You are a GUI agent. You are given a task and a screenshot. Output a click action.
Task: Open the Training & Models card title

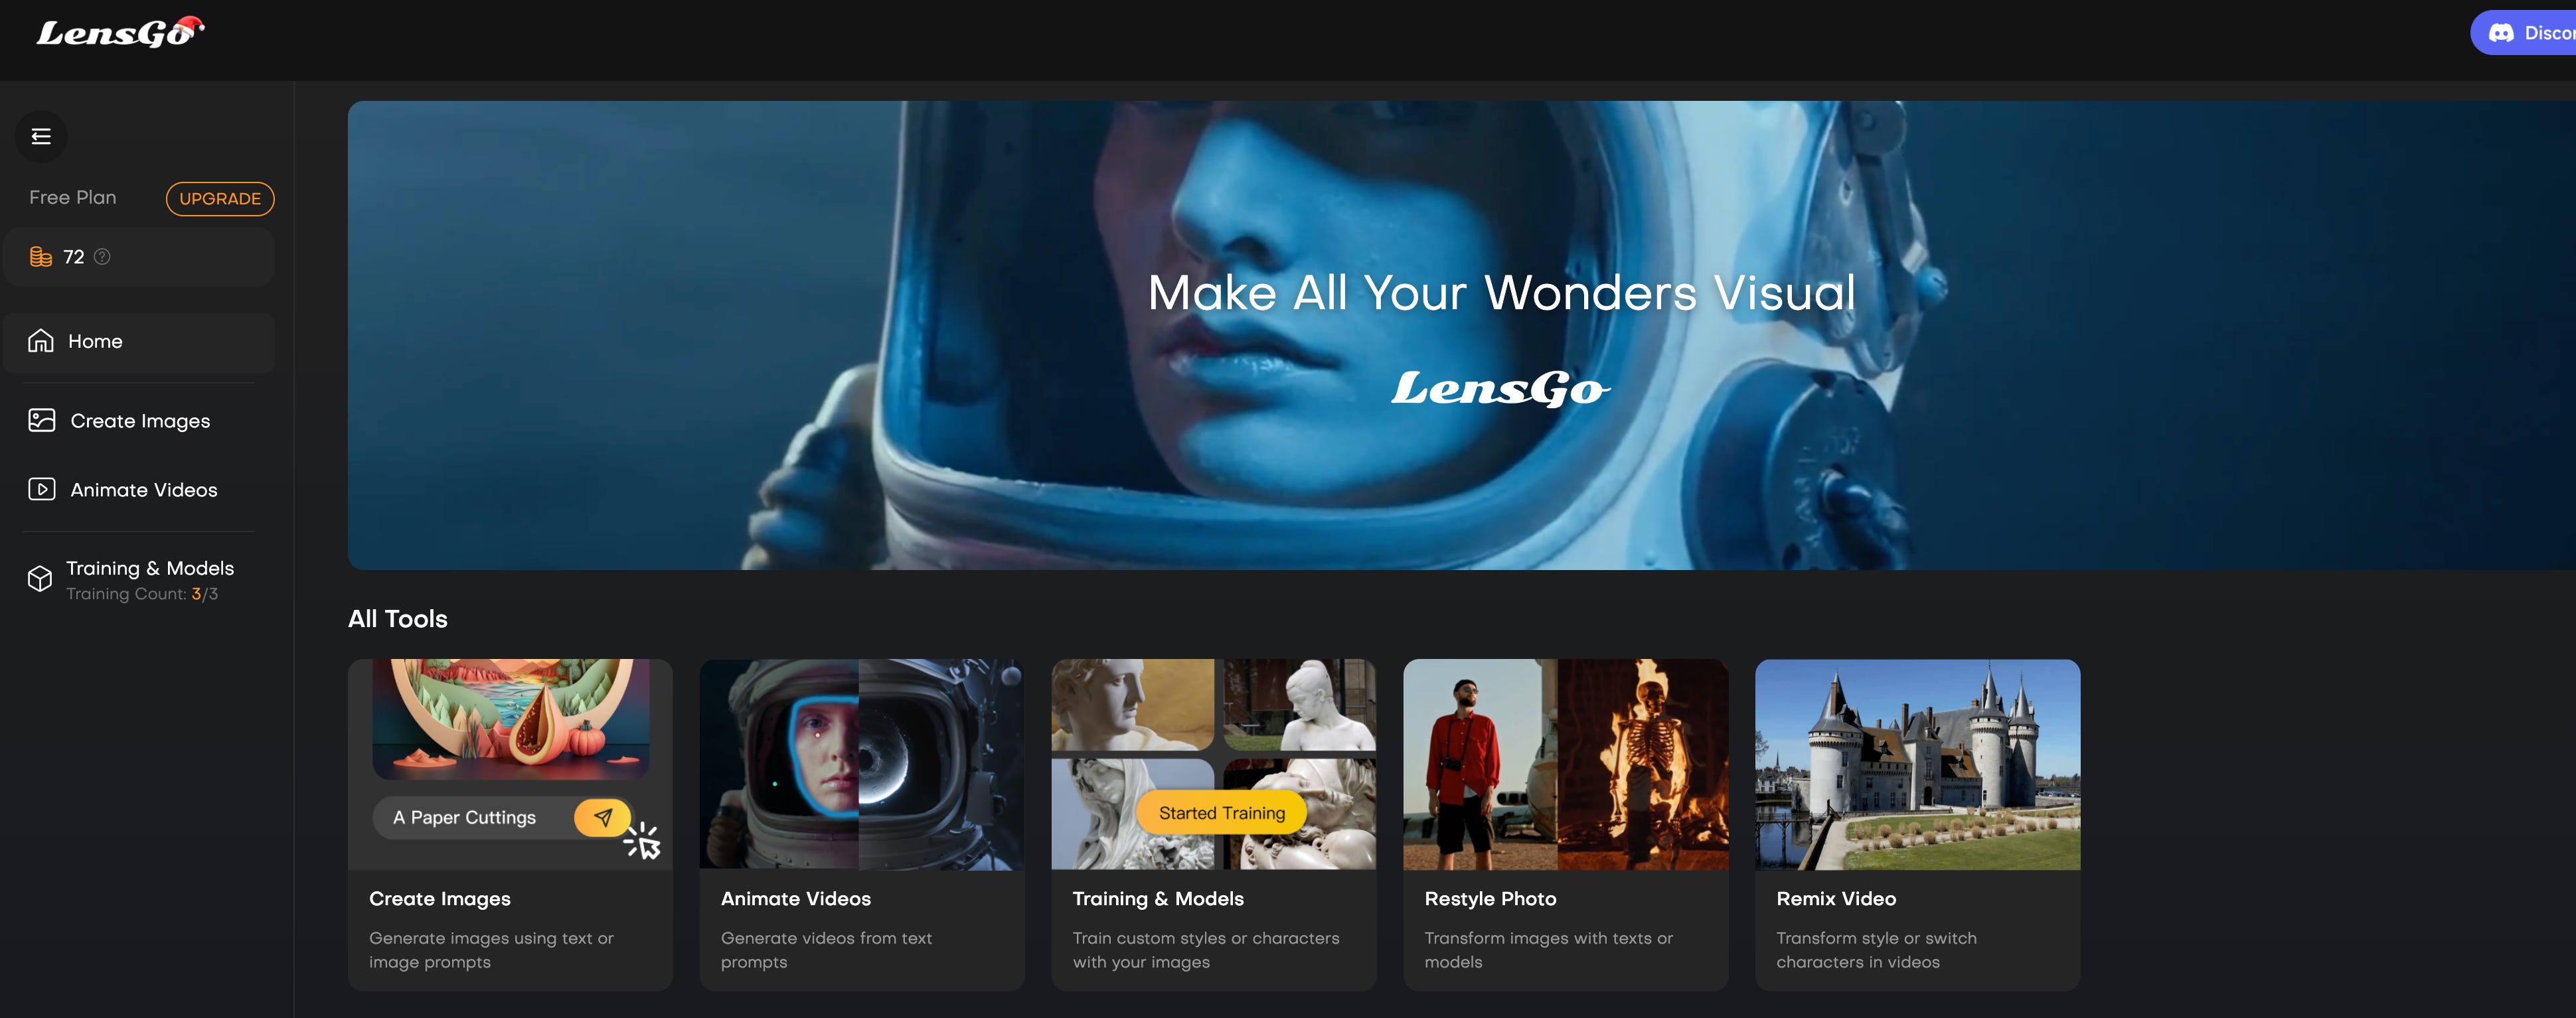[1158, 899]
